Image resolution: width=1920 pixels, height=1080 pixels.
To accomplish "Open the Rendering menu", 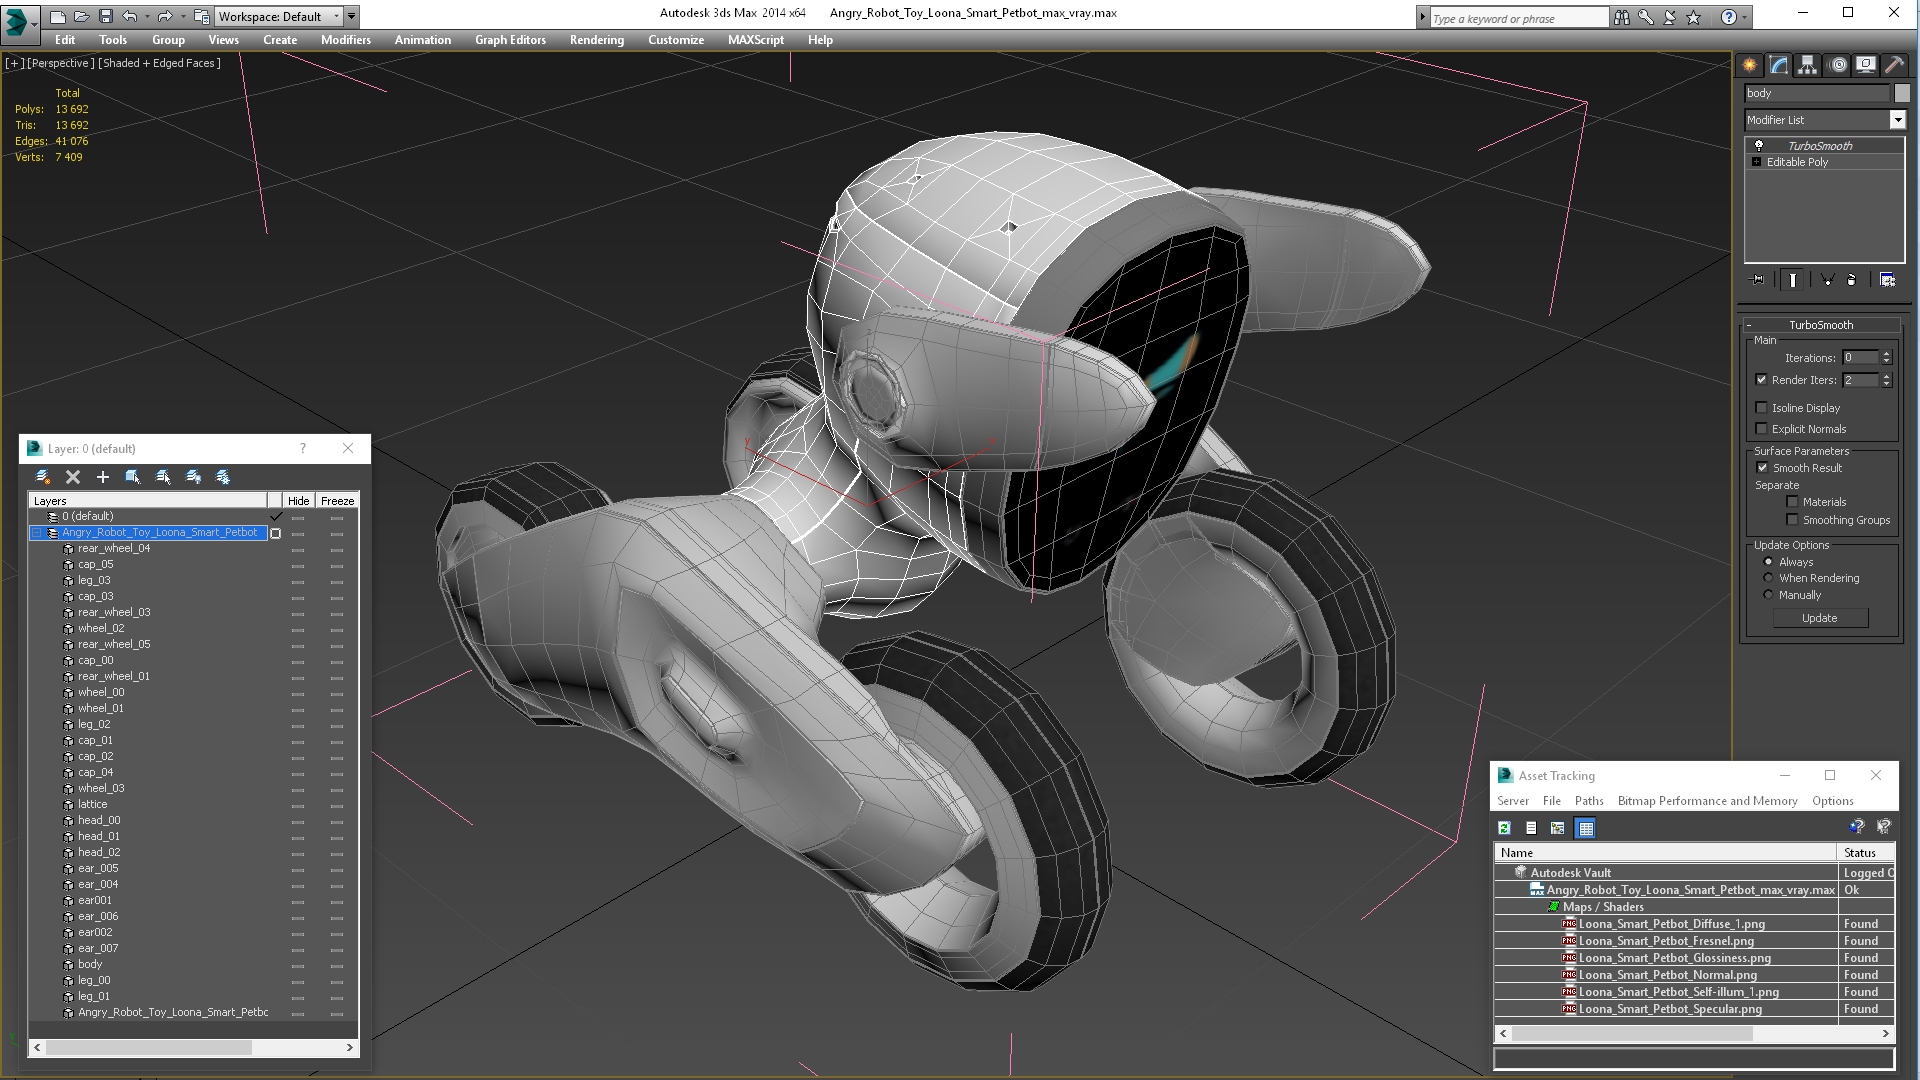I will (596, 40).
